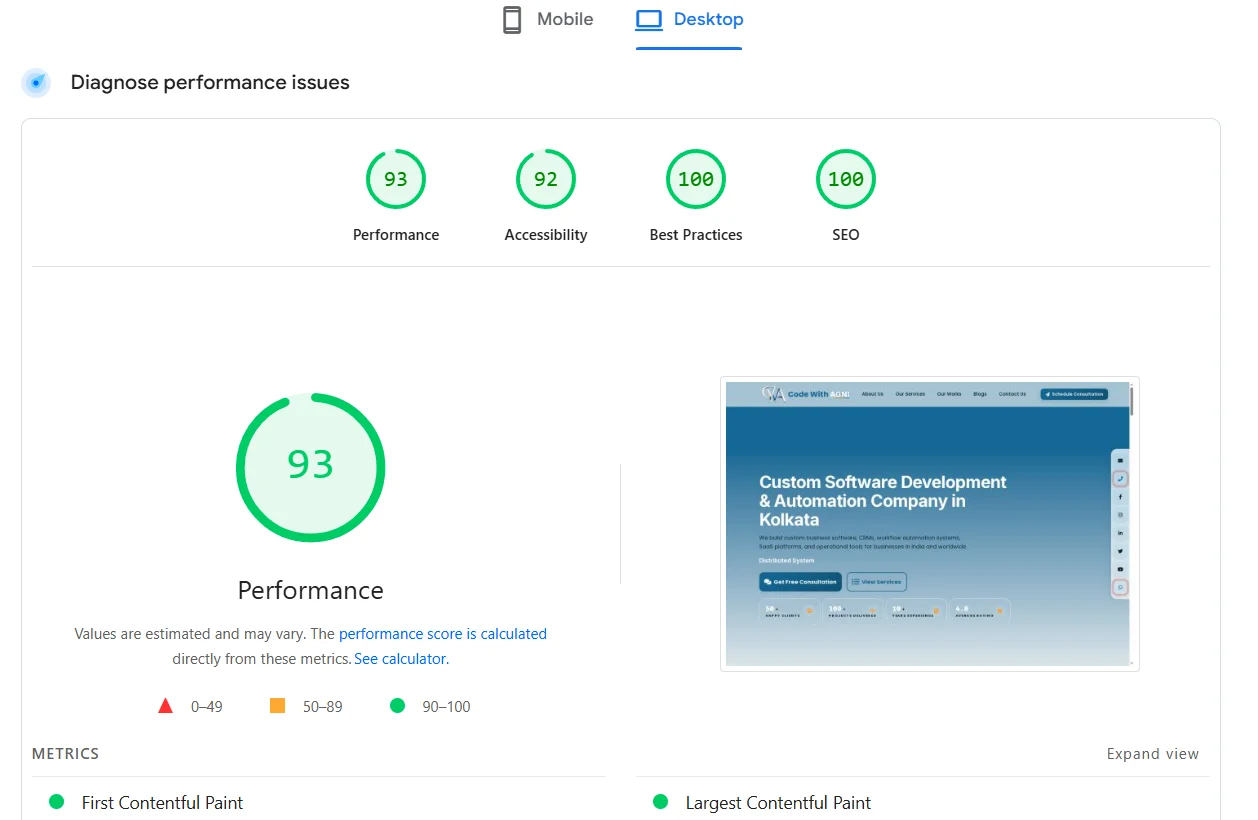Screen dimensions: 1258x820
Task: Click the Diagnose performance issues radar icon
Action: click(x=36, y=83)
